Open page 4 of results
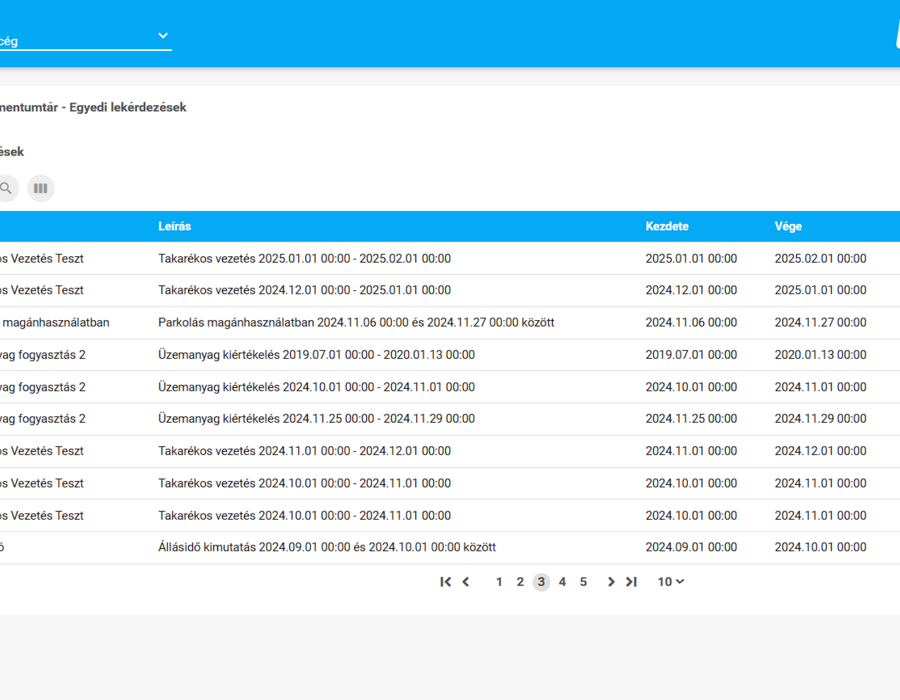900x700 pixels. click(562, 582)
